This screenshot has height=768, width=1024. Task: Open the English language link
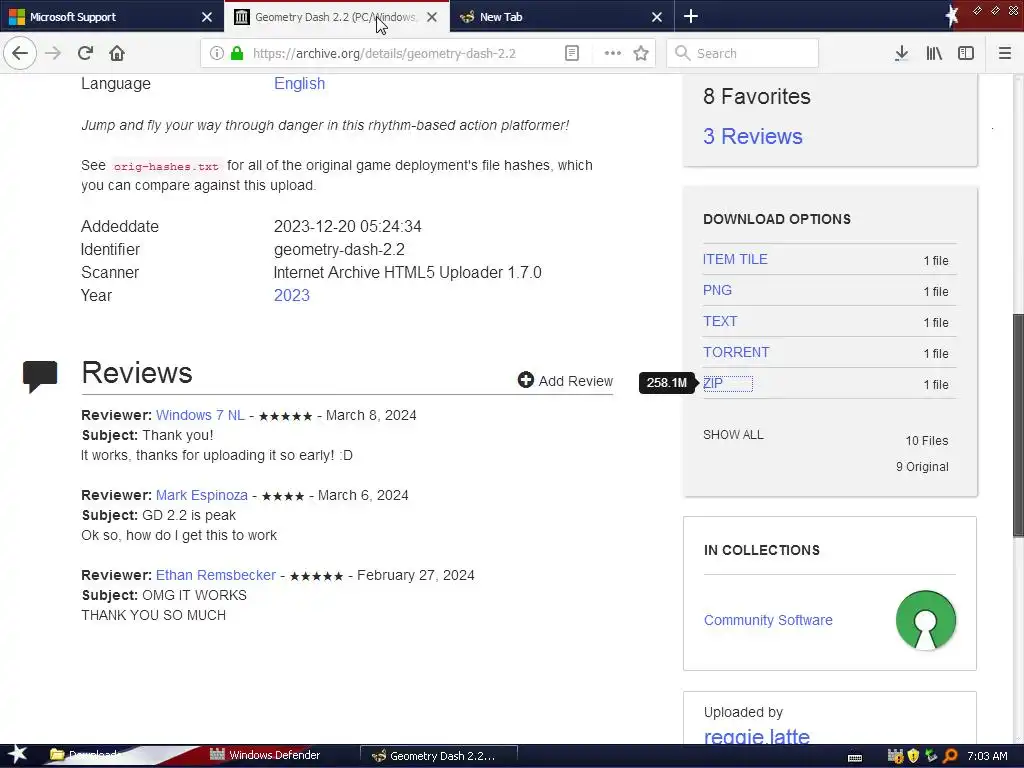299,84
